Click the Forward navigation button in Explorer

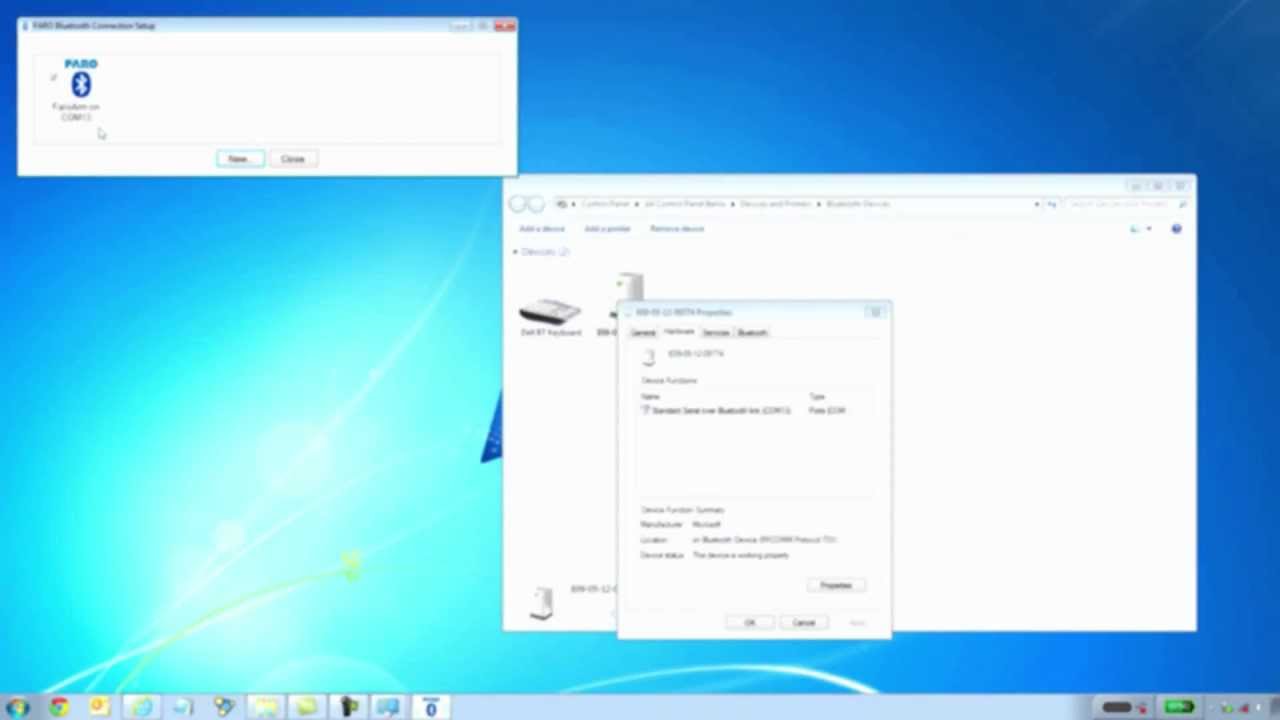pos(536,204)
